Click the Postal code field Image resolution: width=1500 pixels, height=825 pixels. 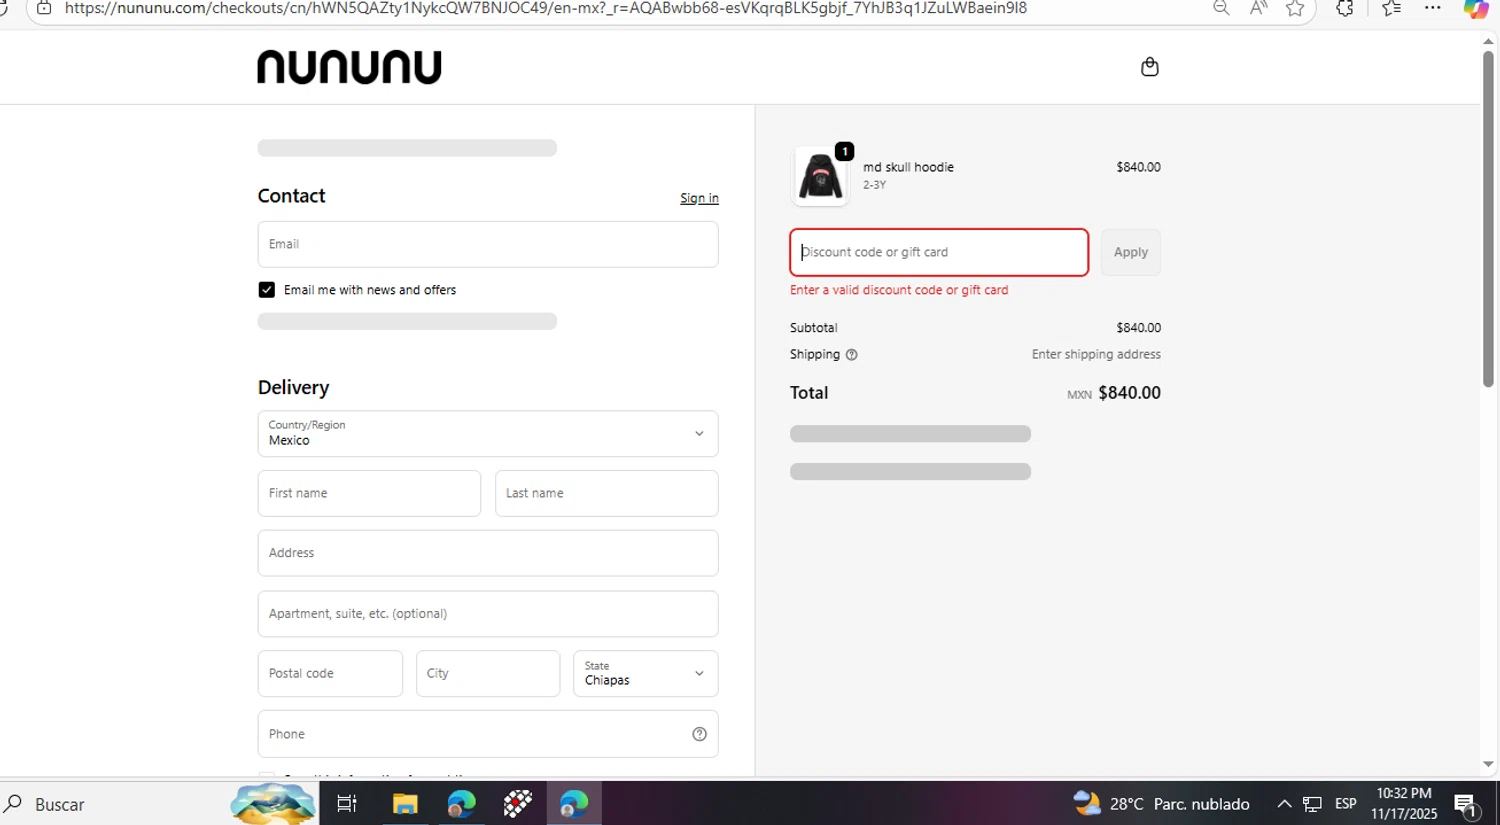(330, 674)
